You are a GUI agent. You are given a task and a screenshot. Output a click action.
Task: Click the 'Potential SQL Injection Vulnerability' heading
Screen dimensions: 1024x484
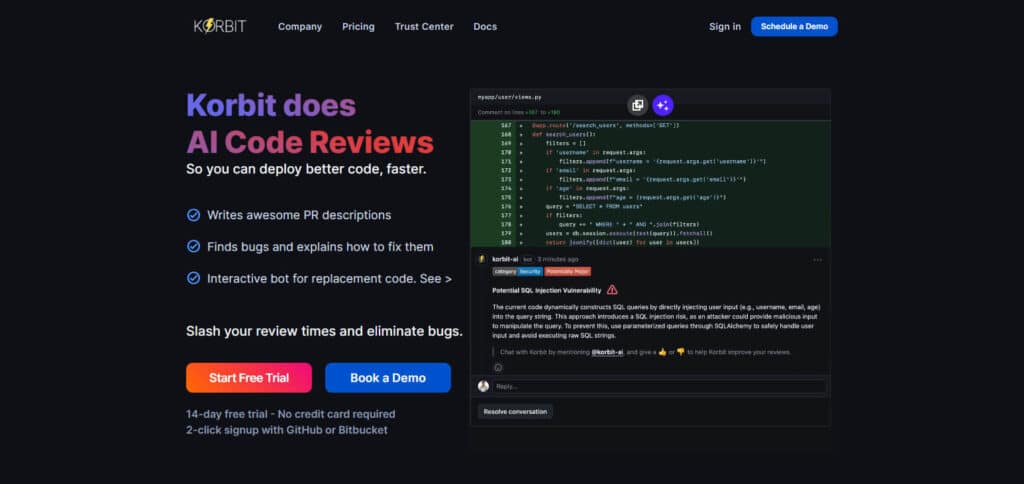coord(547,290)
